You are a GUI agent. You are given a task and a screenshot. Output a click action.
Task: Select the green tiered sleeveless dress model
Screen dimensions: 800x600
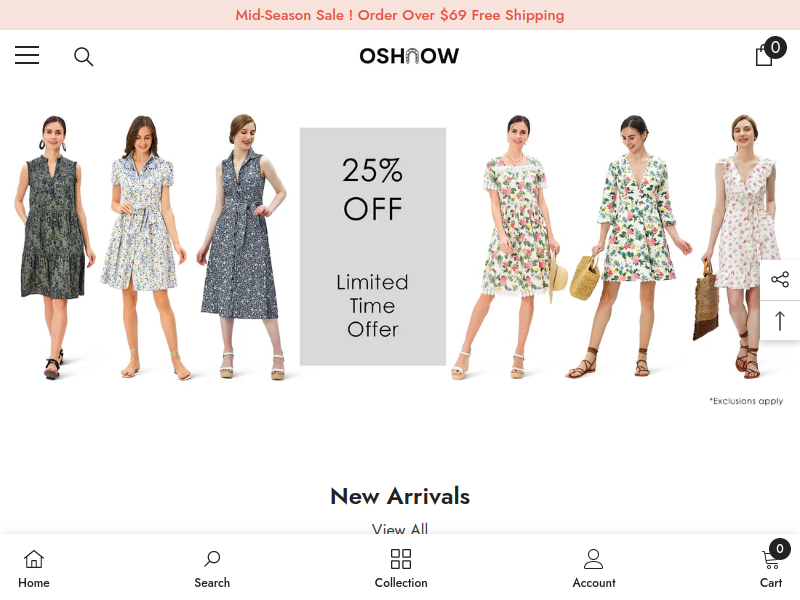(x=53, y=247)
